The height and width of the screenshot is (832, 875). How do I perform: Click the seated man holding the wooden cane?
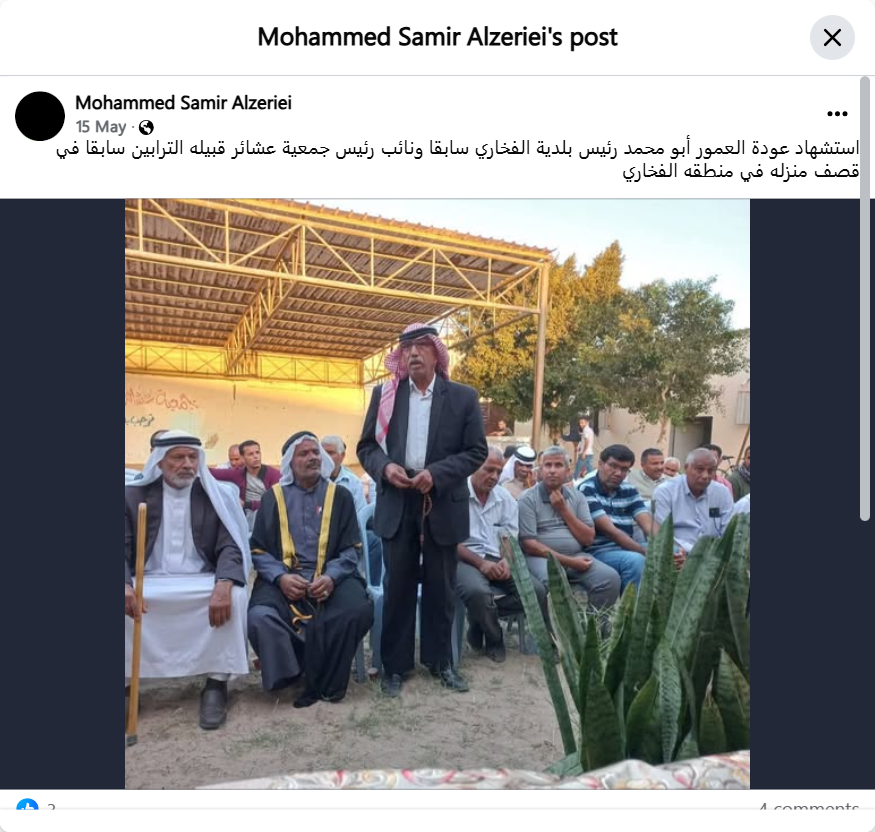(187, 575)
